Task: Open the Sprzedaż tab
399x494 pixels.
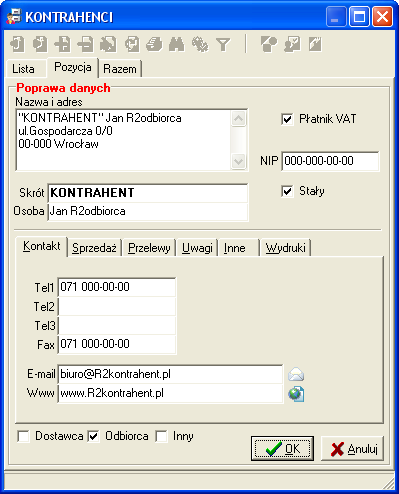Action: [x=94, y=248]
